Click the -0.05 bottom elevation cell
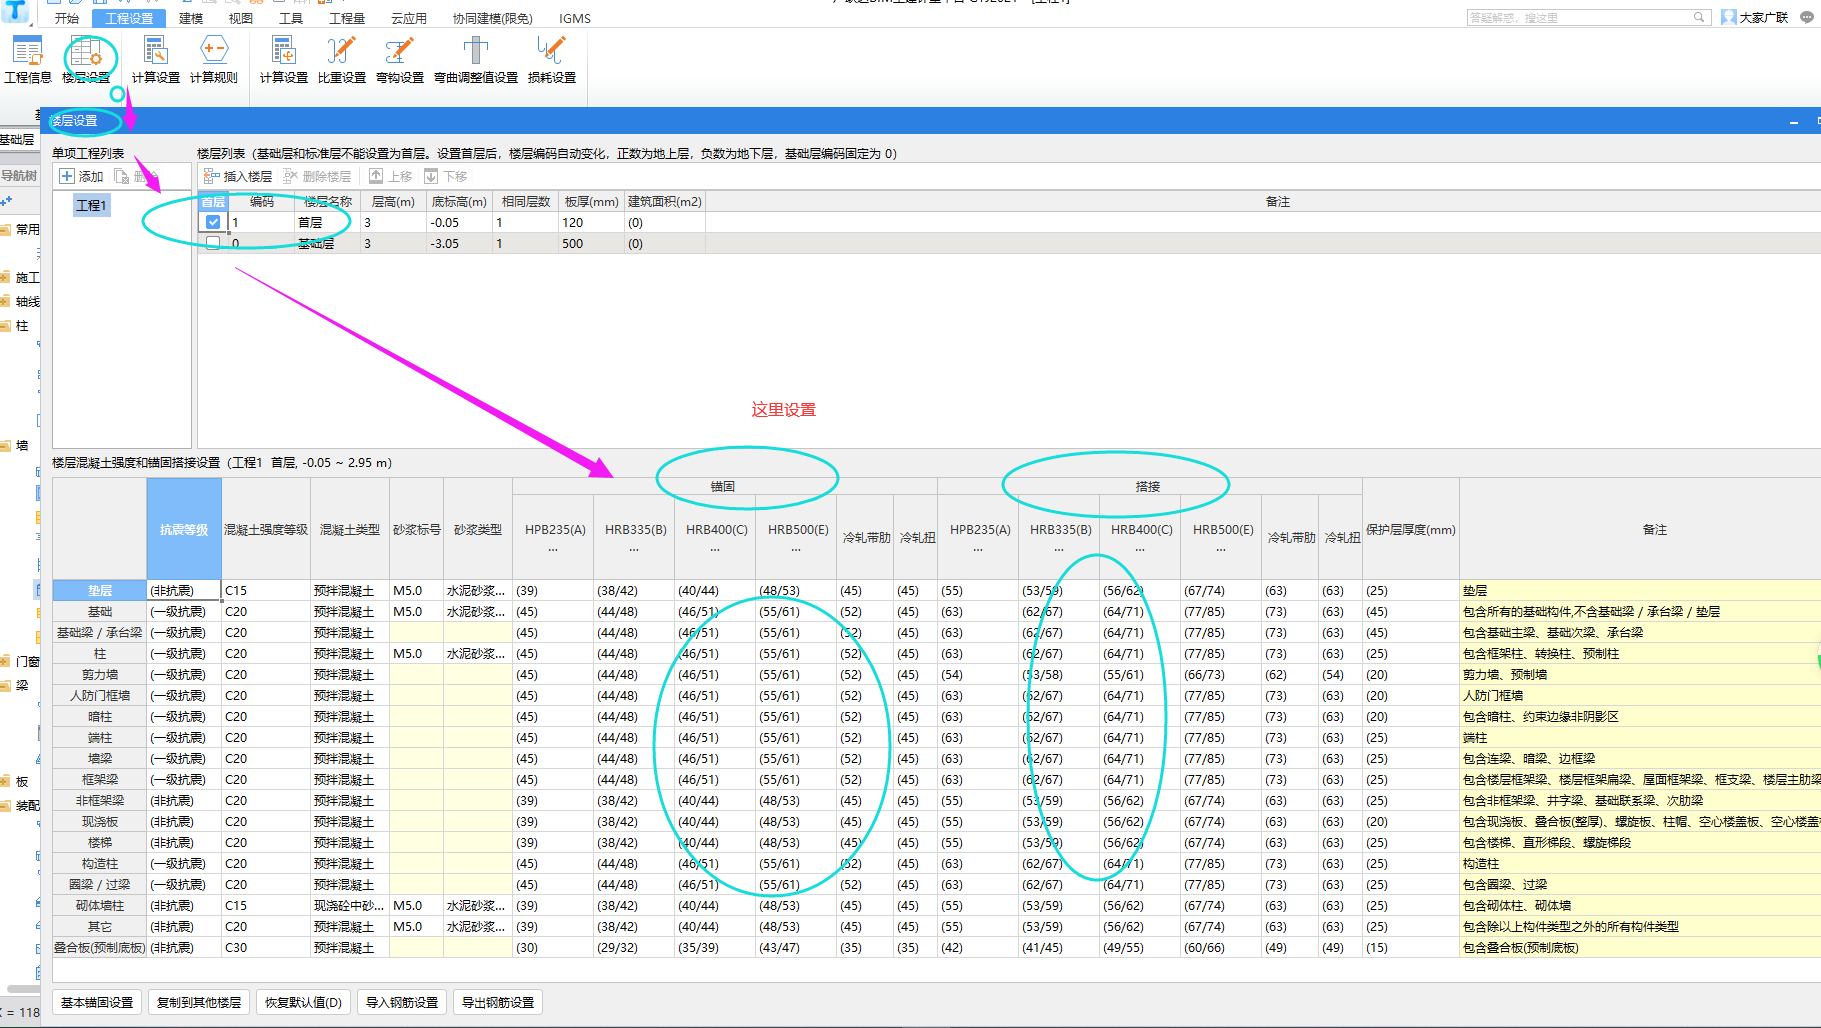1821x1028 pixels. [x=459, y=222]
